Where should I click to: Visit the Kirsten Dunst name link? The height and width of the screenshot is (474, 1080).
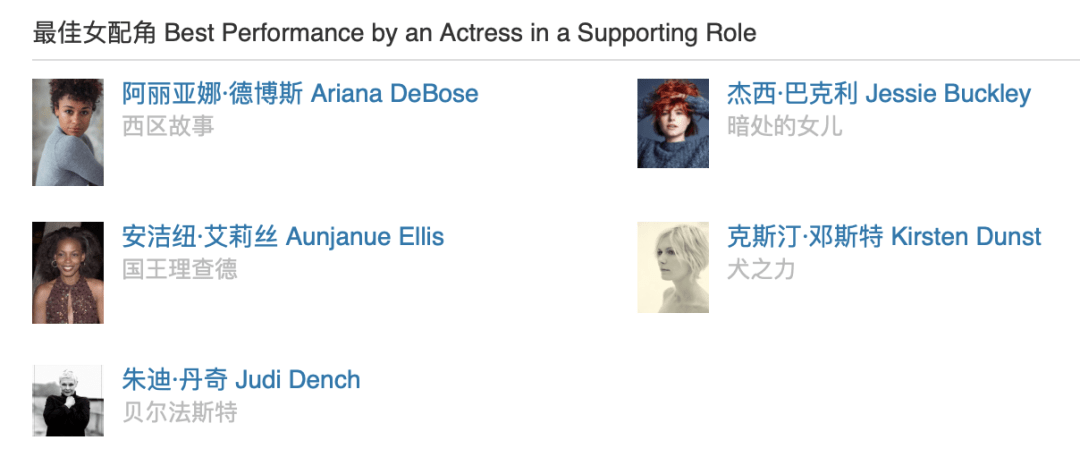[x=965, y=237]
